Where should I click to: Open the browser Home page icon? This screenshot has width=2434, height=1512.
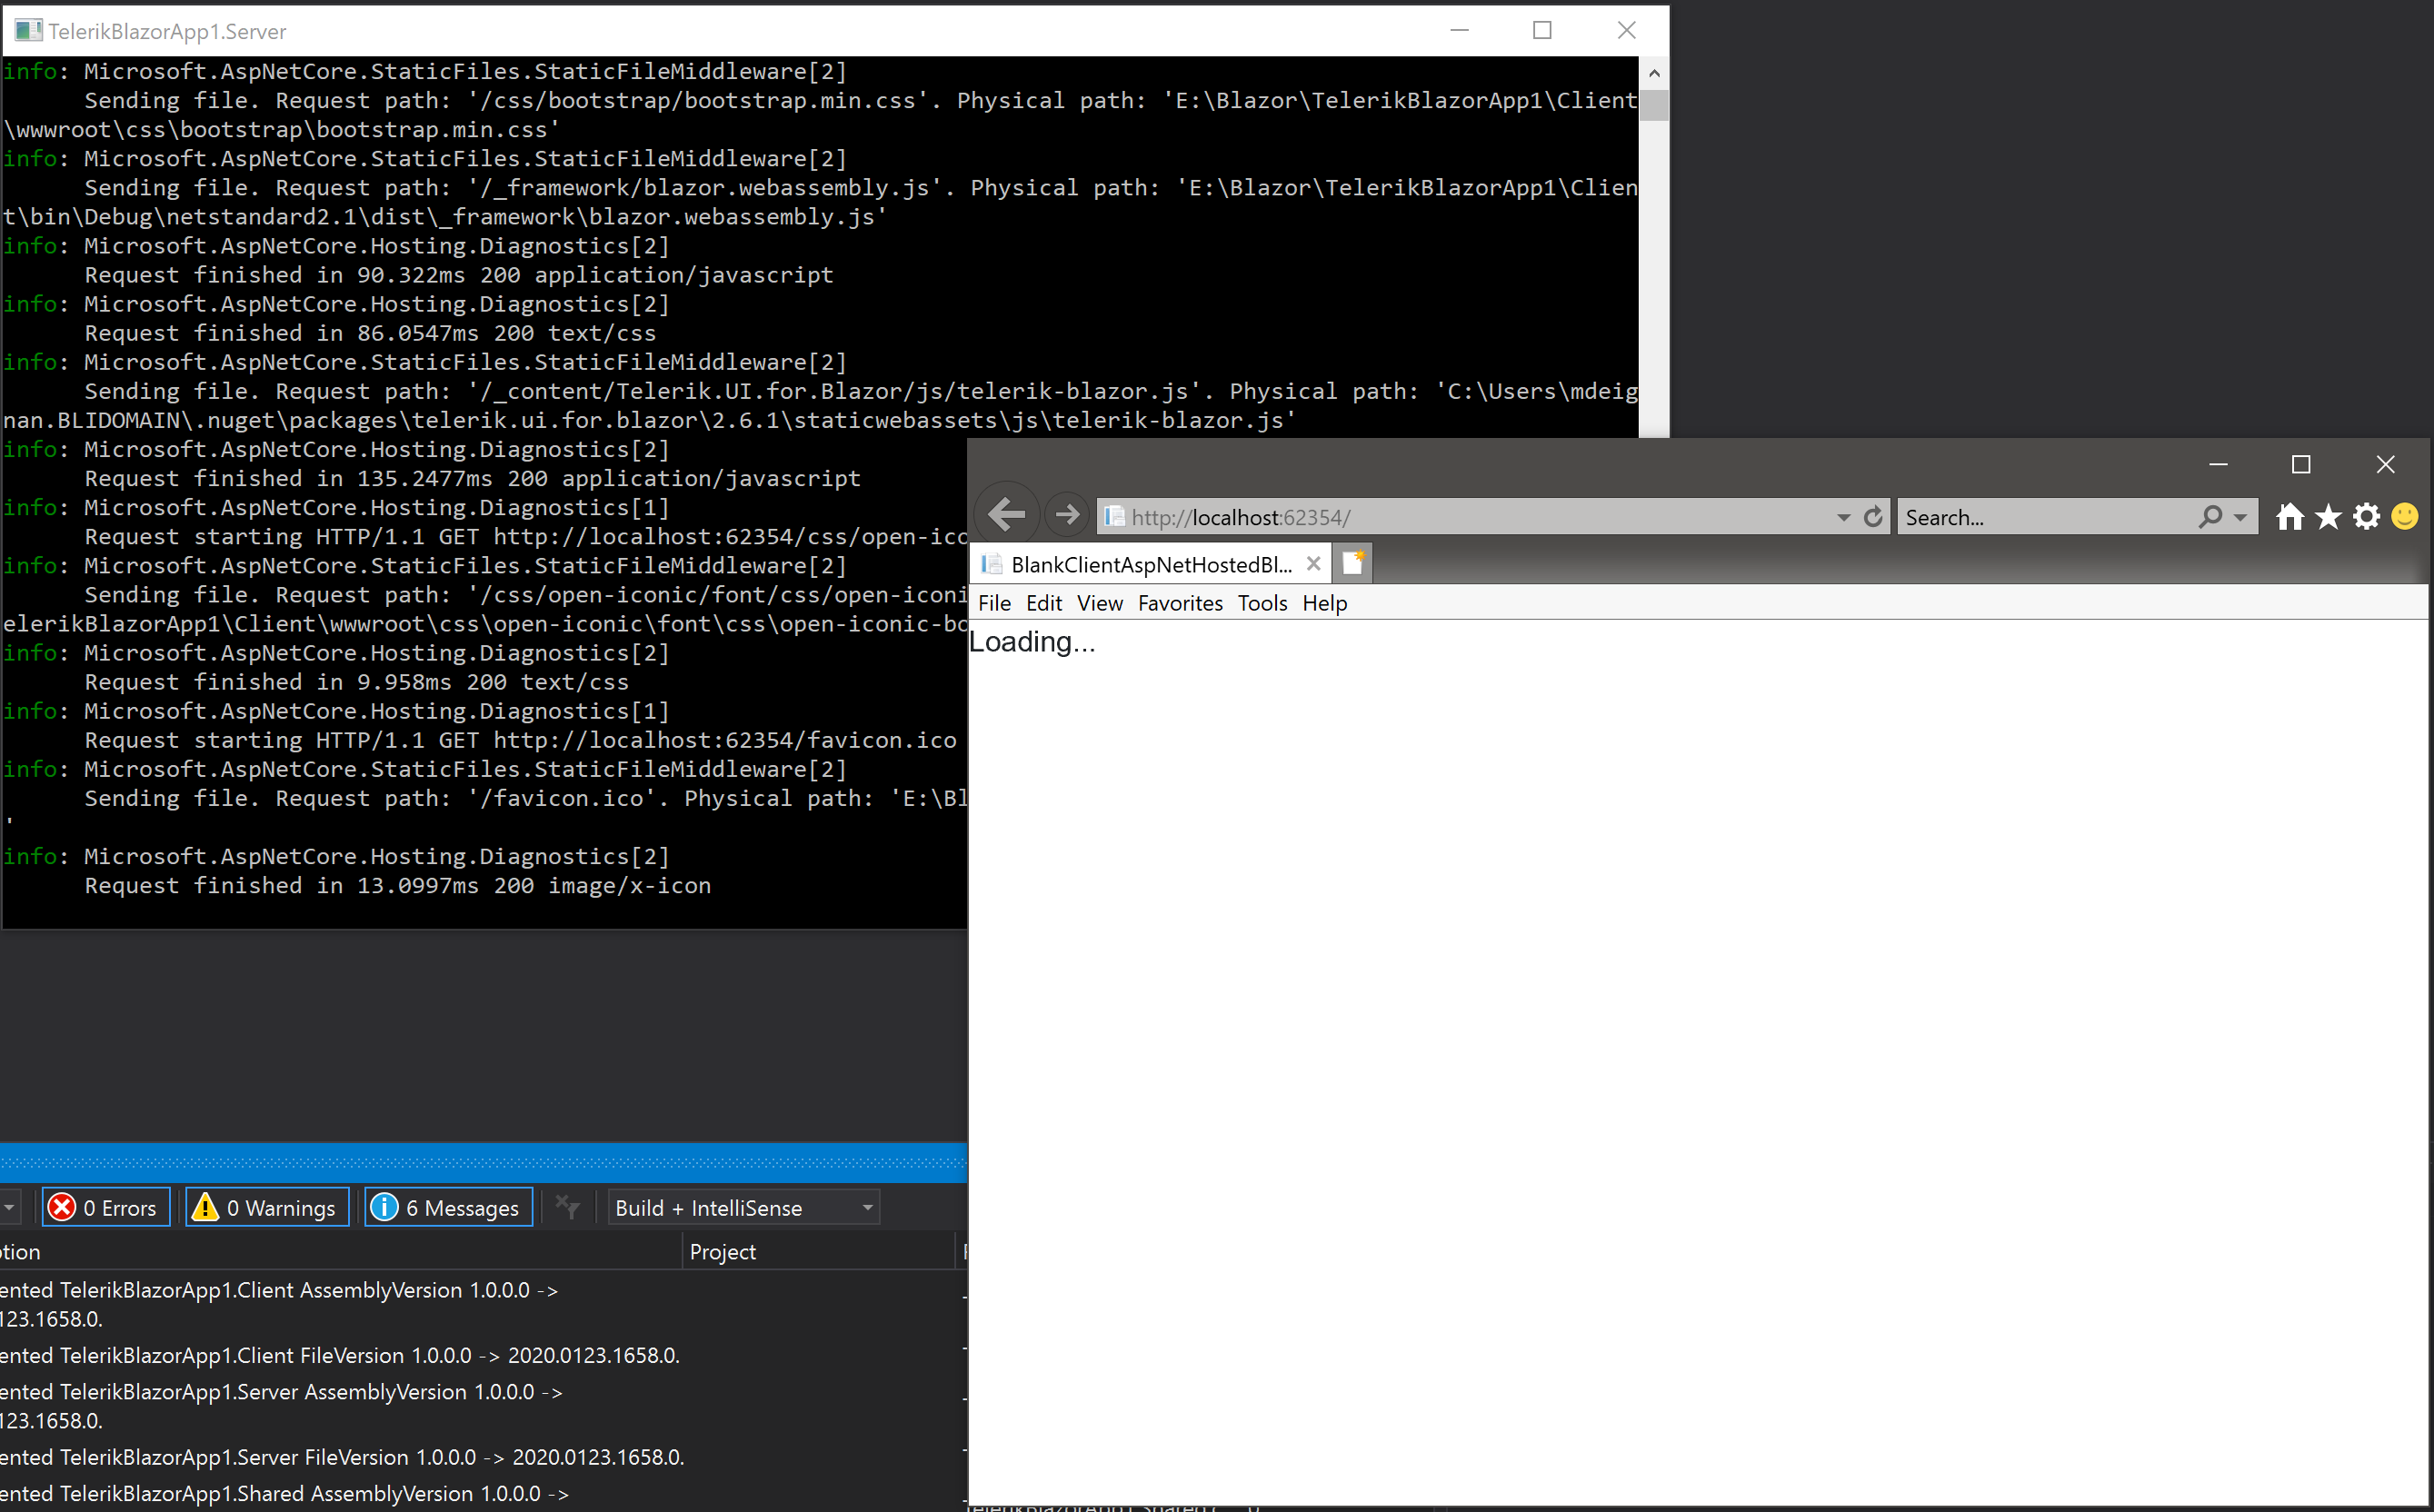2290,517
